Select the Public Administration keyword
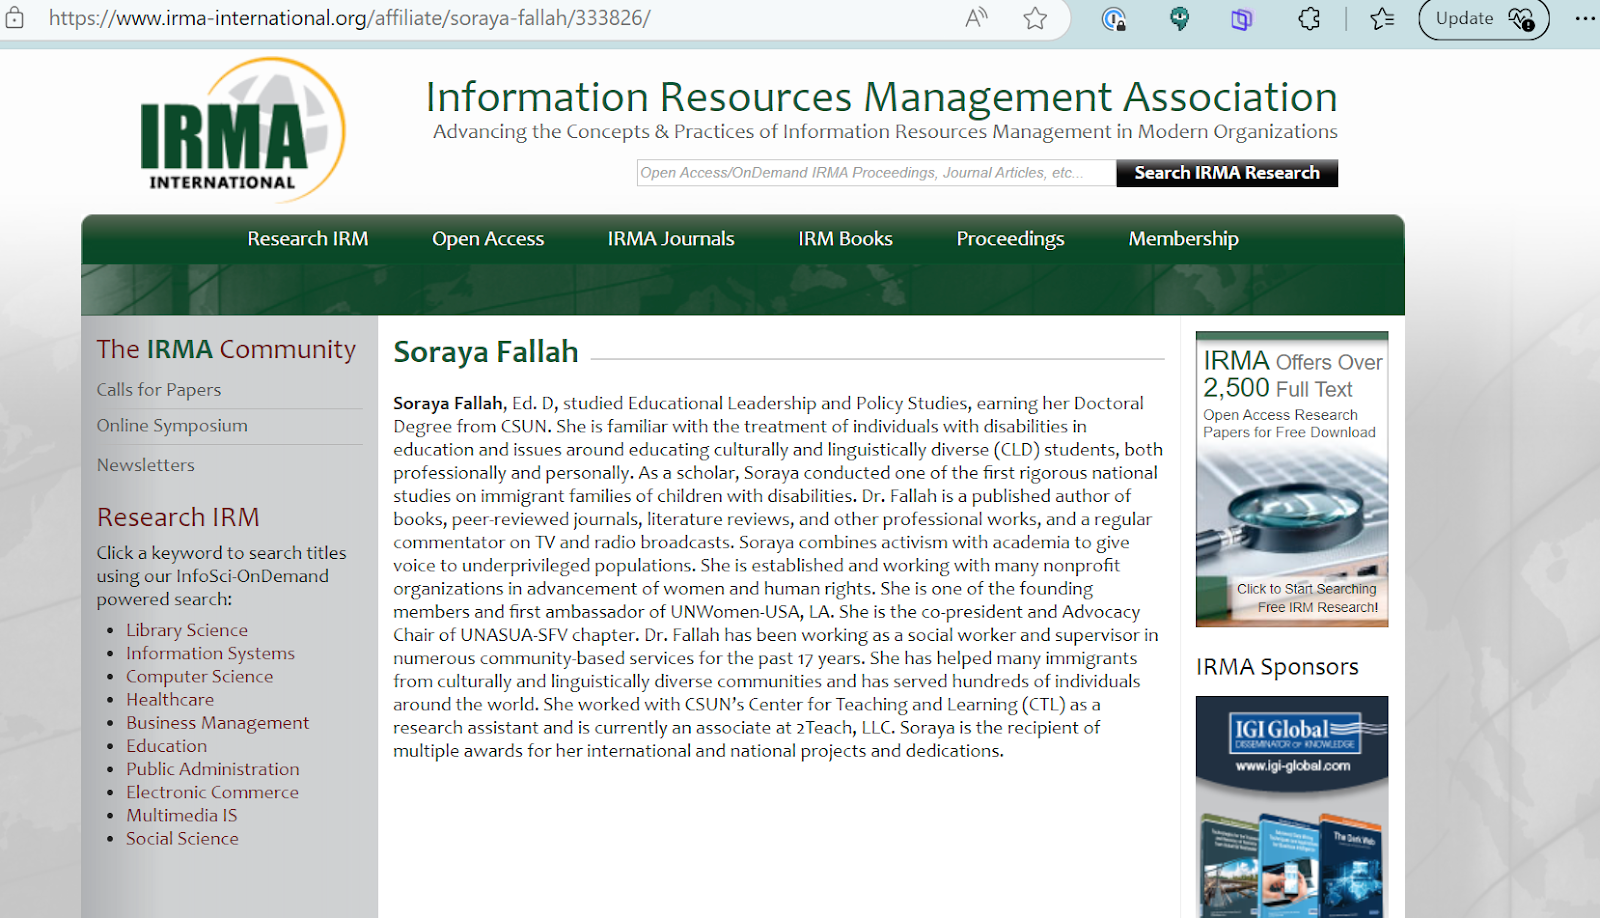The width and height of the screenshot is (1600, 918). (x=213, y=769)
